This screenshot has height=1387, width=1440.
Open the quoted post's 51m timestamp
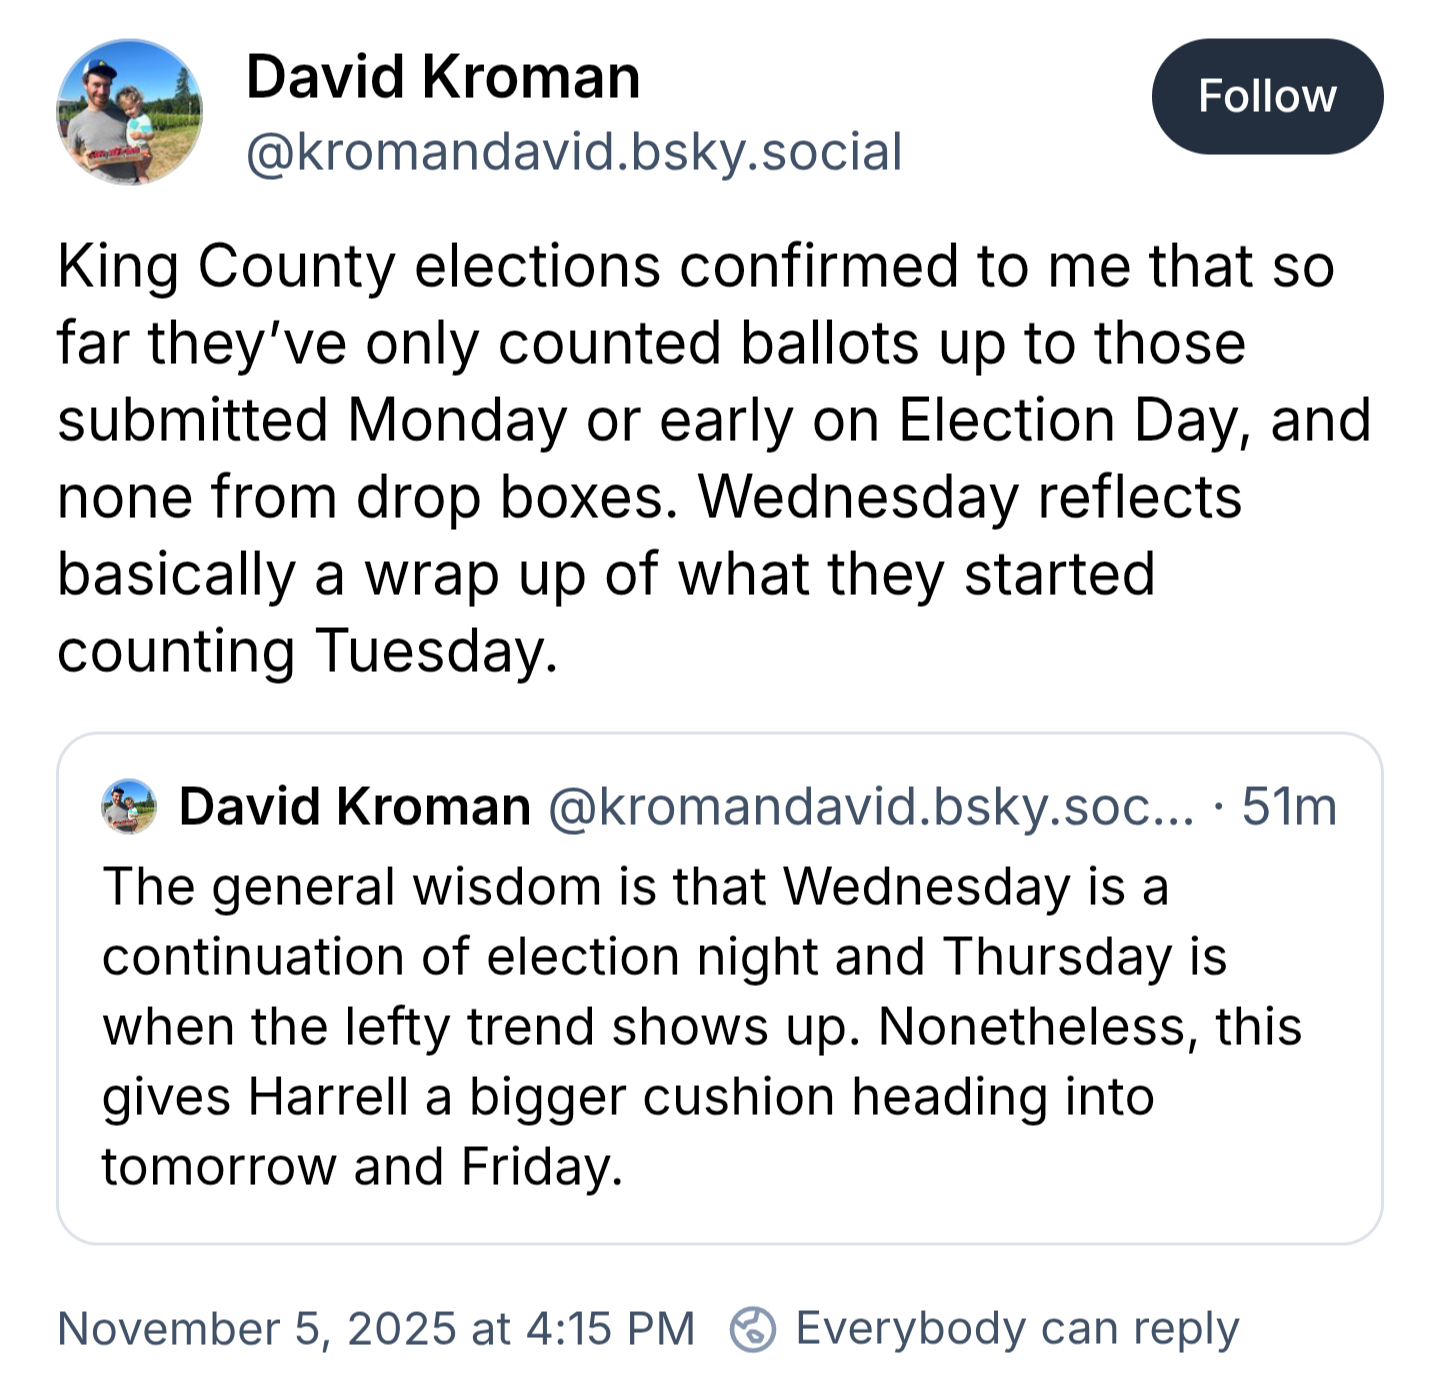click(x=1289, y=807)
